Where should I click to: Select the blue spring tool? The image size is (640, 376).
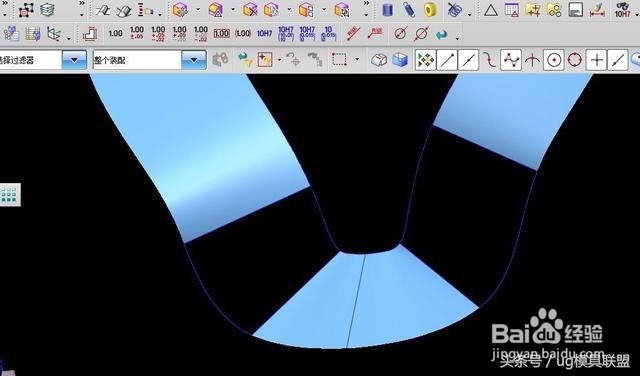pyautogui.click(x=409, y=10)
